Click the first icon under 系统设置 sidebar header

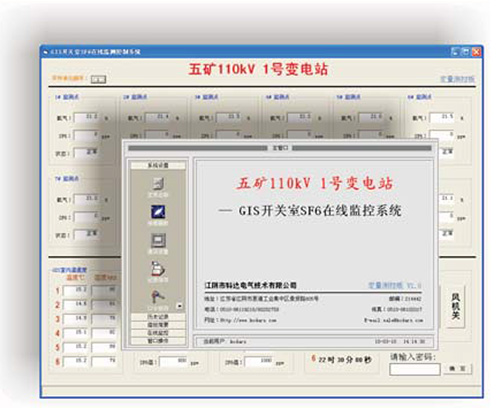158,184
